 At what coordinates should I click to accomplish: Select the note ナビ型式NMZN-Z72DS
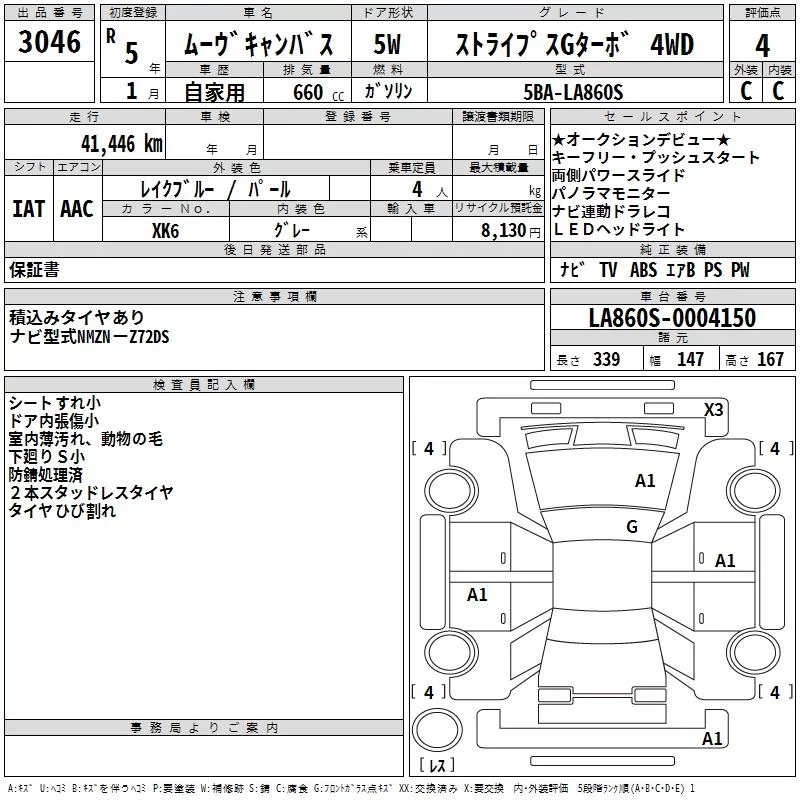[x=89, y=336]
